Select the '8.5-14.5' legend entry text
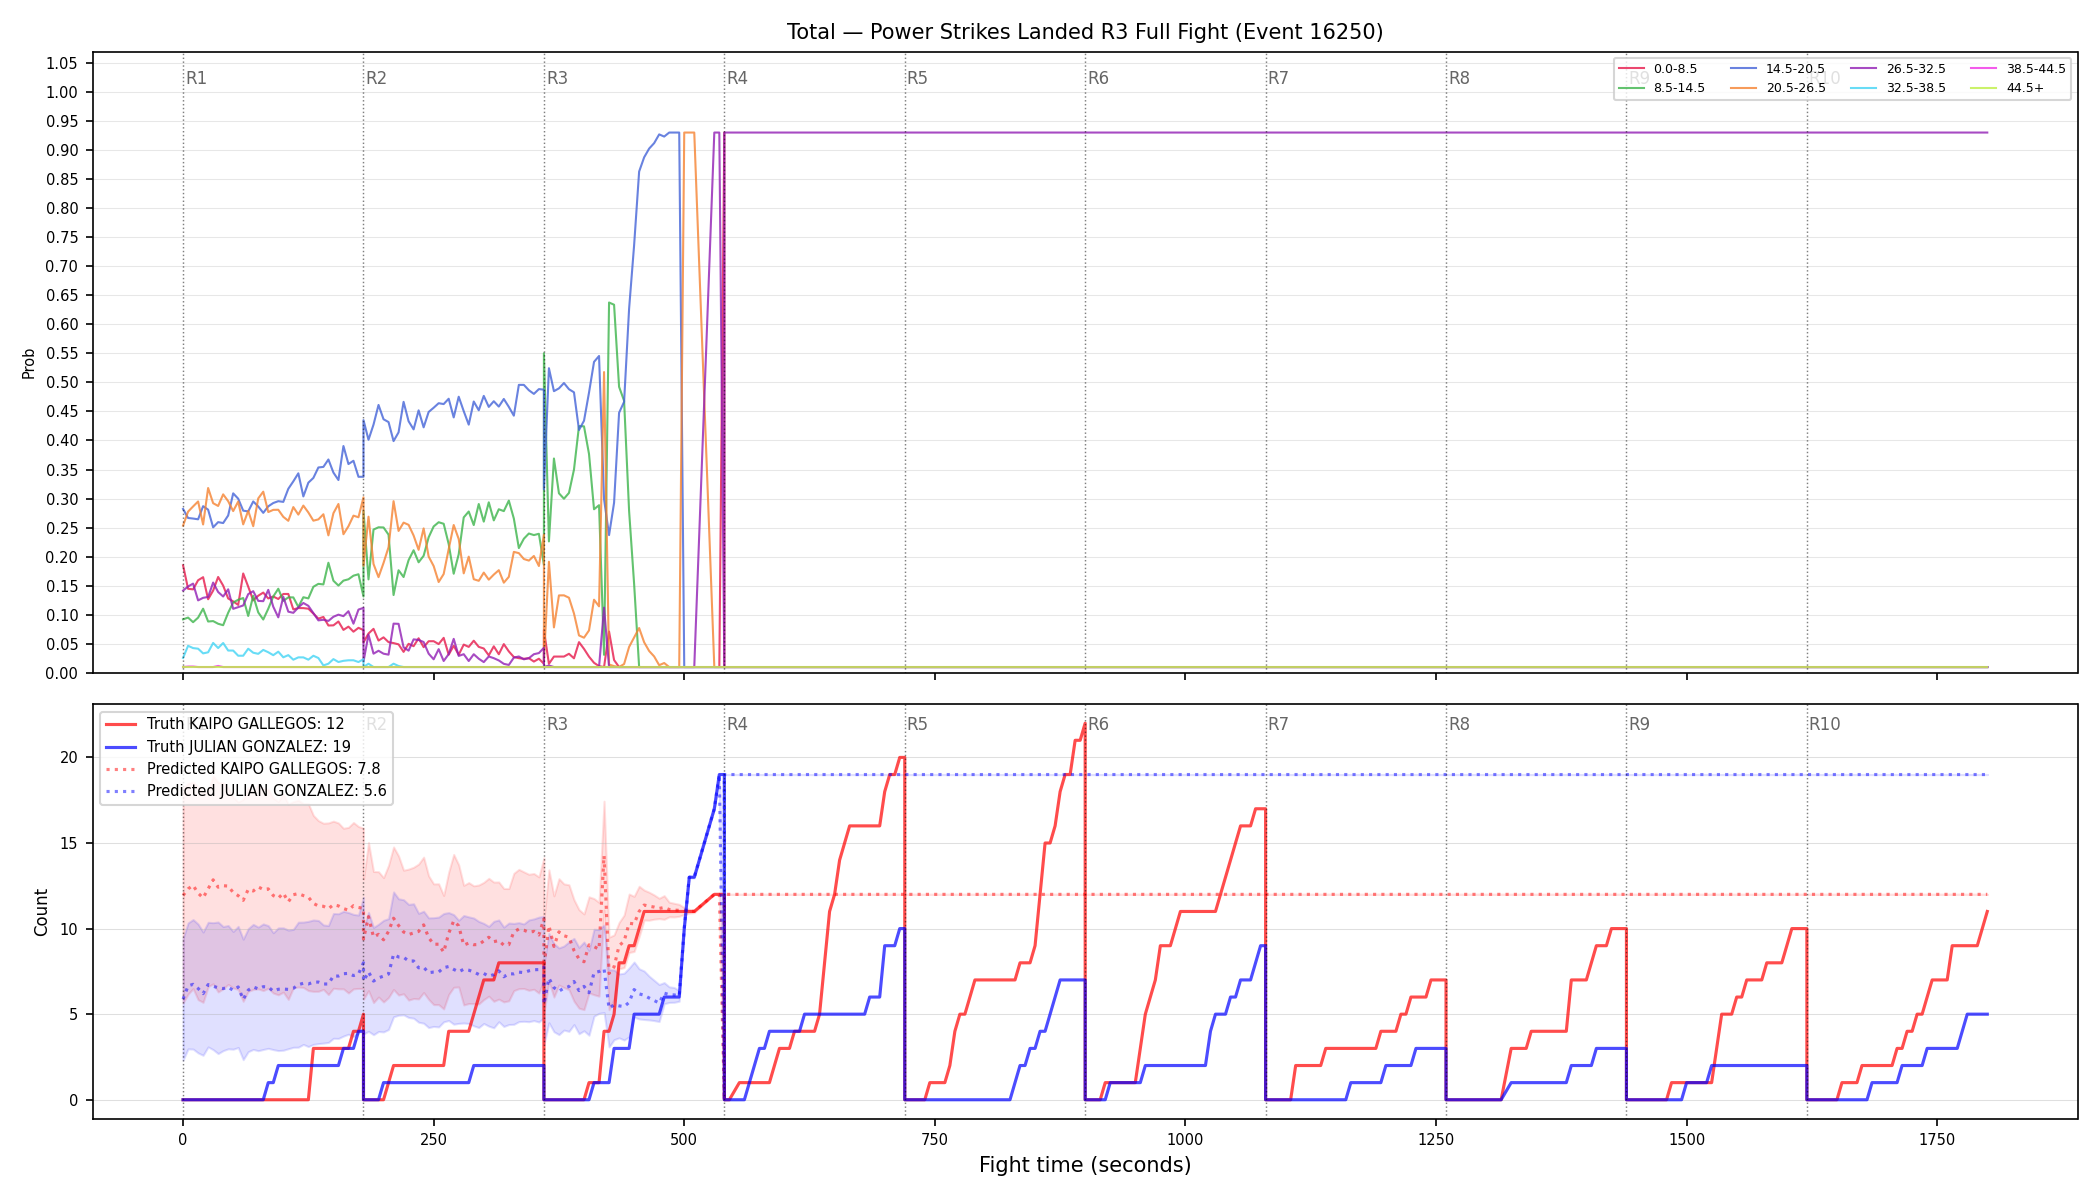Screen dimensions: 2100x1200 (1679, 88)
